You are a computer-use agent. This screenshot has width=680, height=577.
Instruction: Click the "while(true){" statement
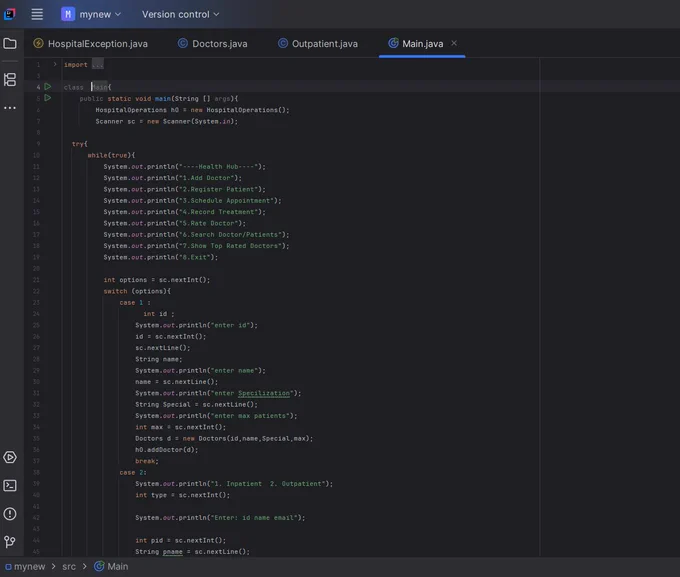click(111, 155)
